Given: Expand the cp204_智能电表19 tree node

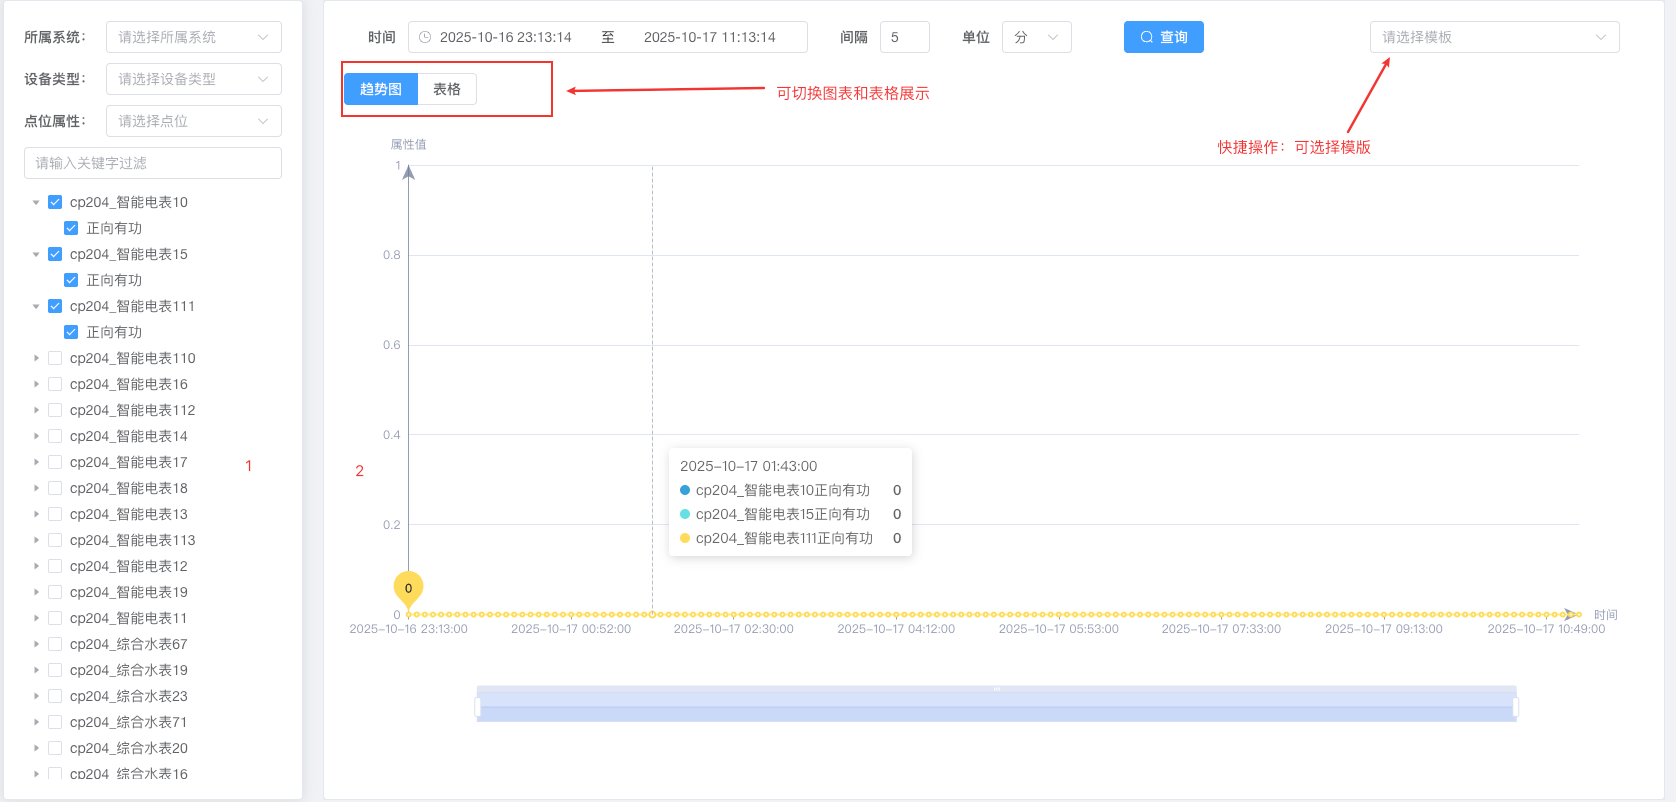Looking at the screenshot, I should [36, 592].
